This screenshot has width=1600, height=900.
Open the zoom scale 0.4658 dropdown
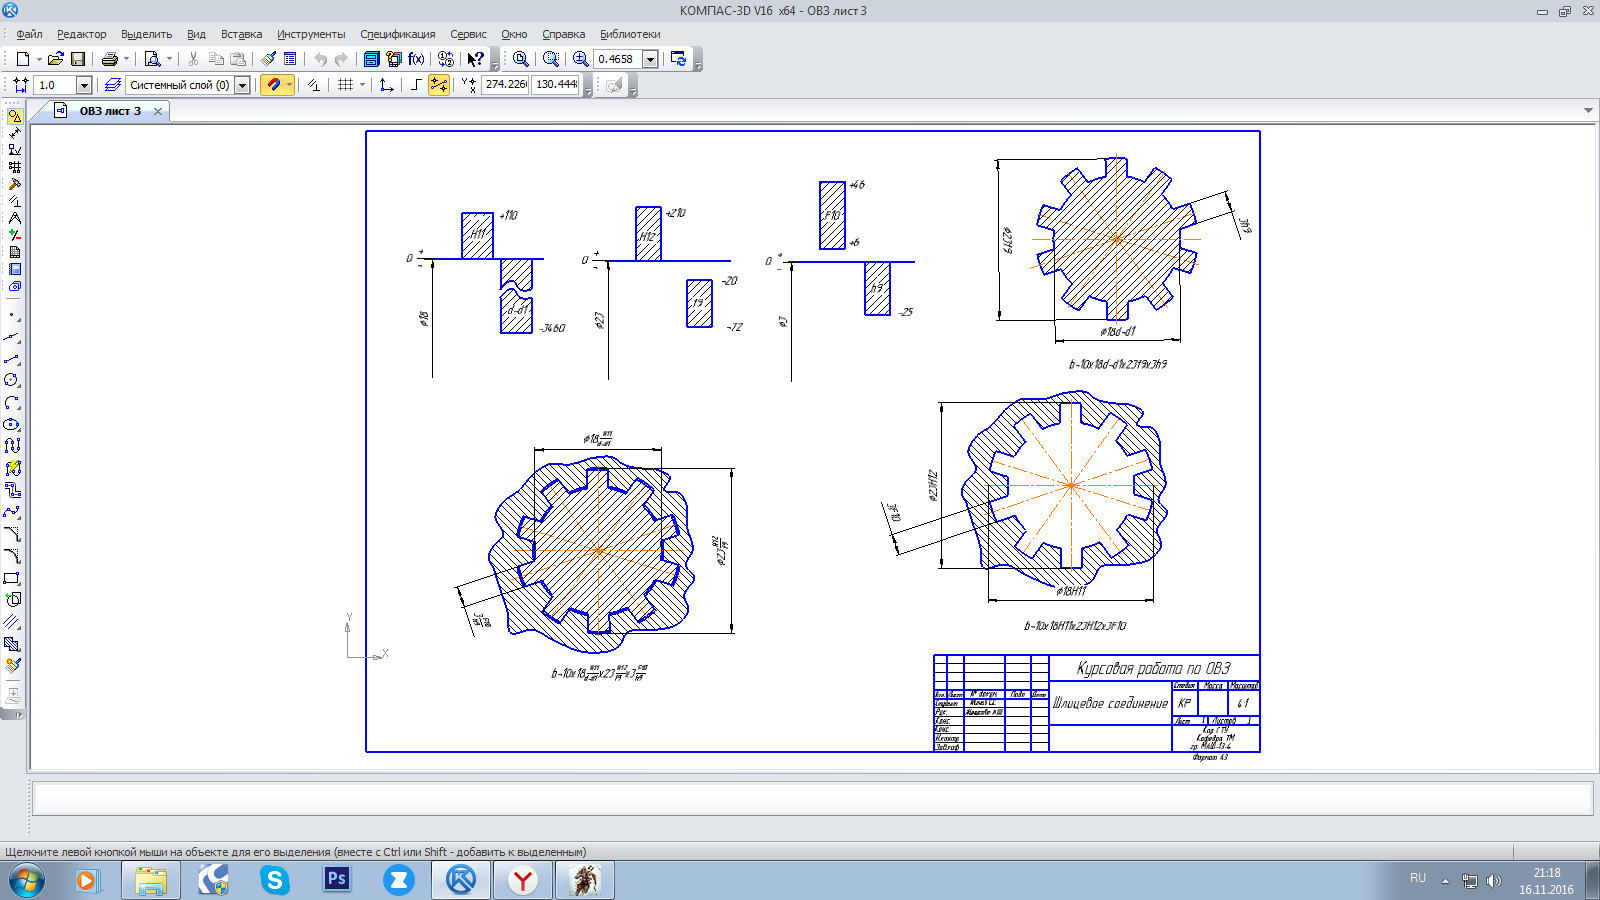(x=650, y=59)
